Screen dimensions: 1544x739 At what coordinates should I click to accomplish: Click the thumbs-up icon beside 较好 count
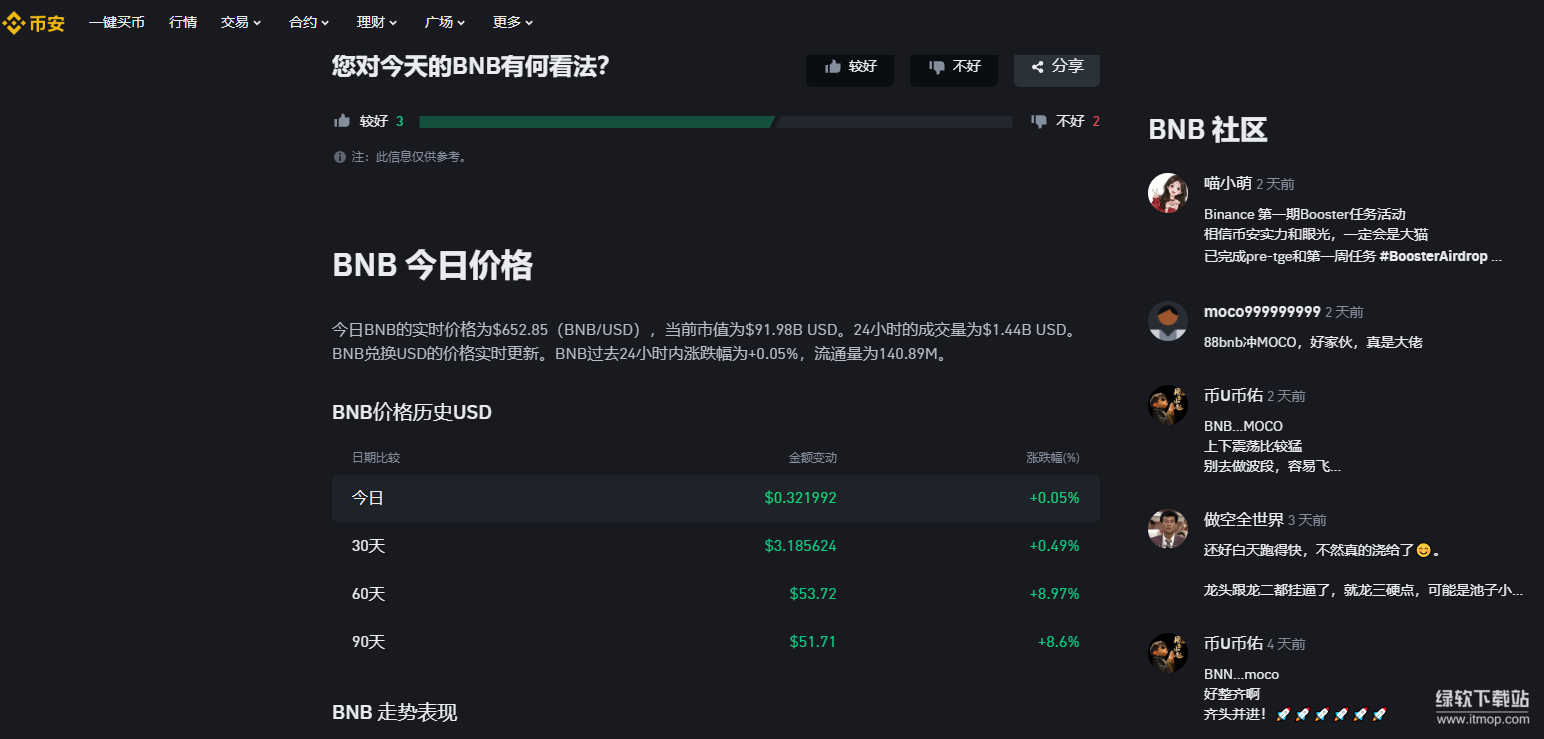click(342, 121)
